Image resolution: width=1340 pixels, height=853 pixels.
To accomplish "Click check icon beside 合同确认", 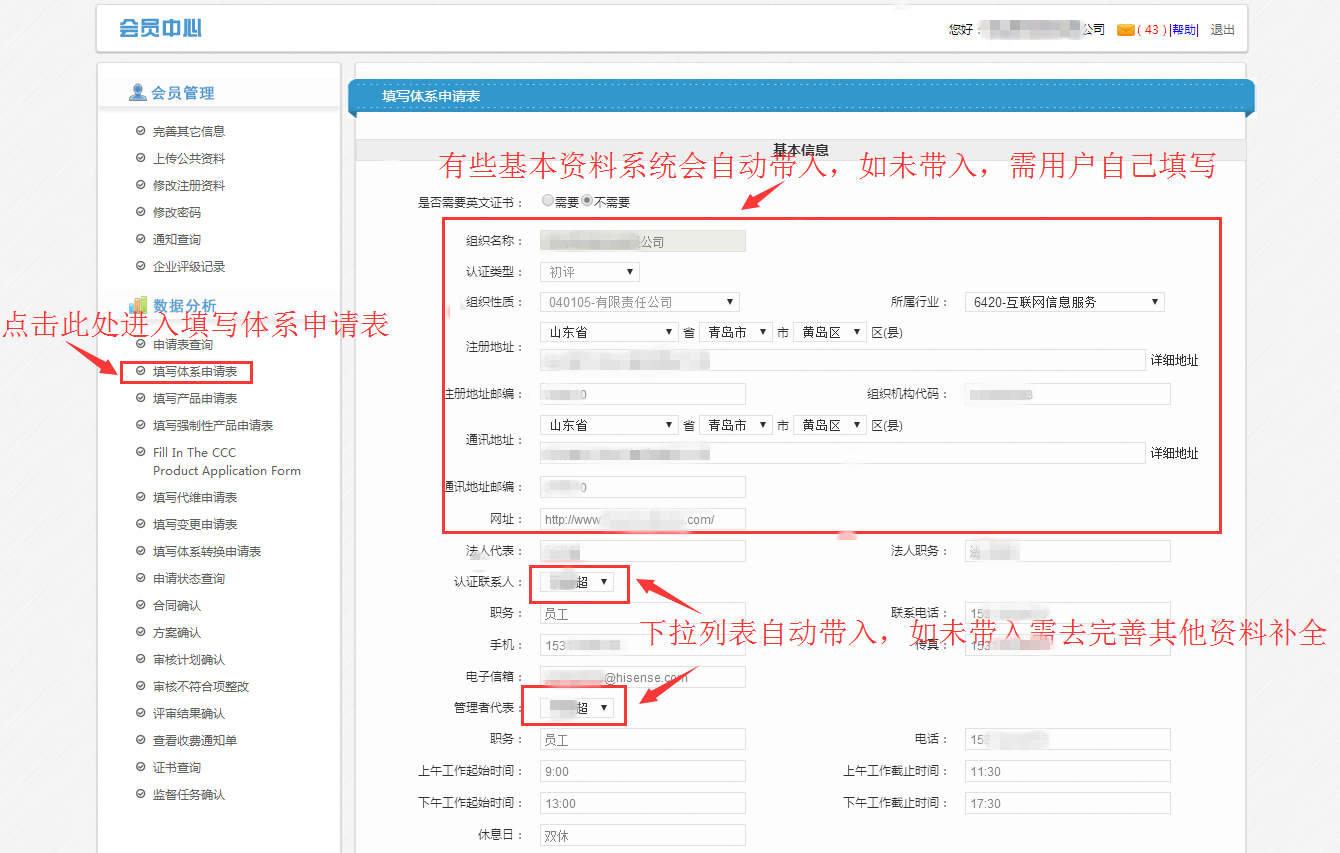I will point(140,605).
